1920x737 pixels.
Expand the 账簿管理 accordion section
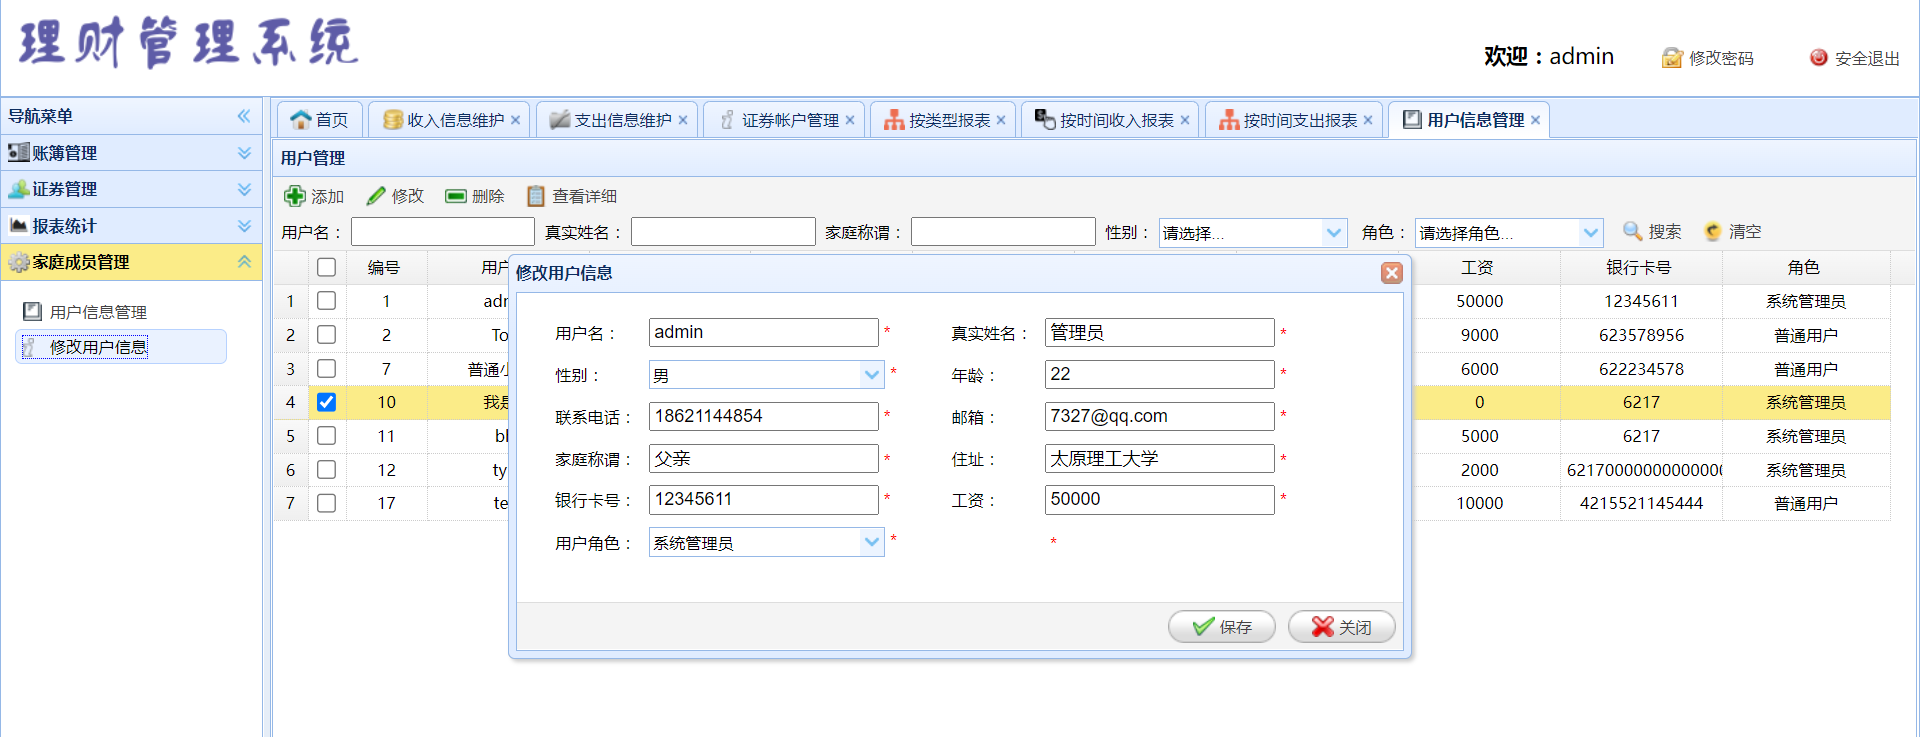[x=244, y=152]
